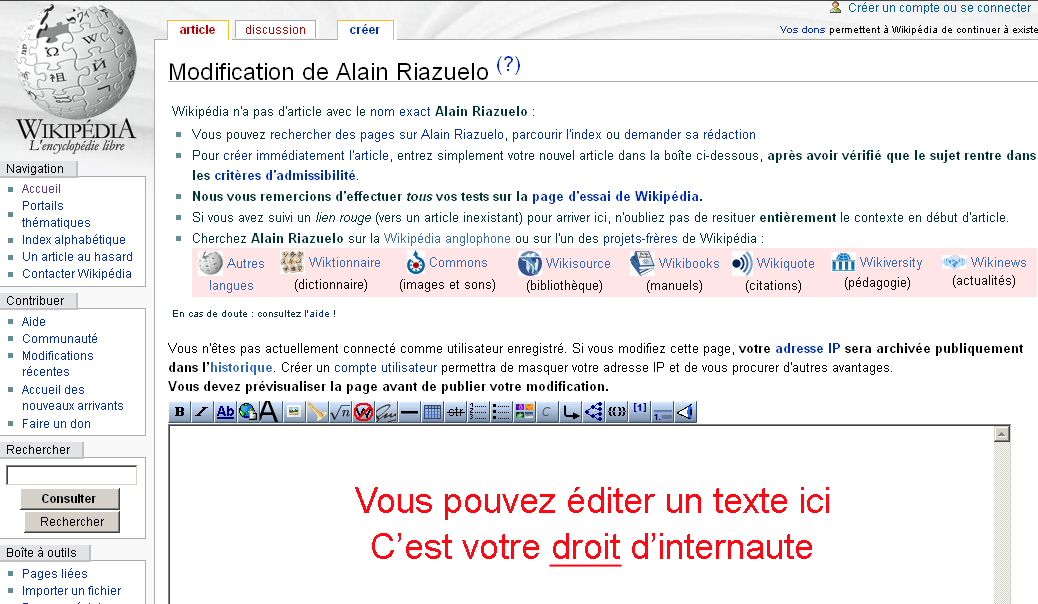Click the Consulter button
Screen dimensions: 1038x604
coord(69,499)
